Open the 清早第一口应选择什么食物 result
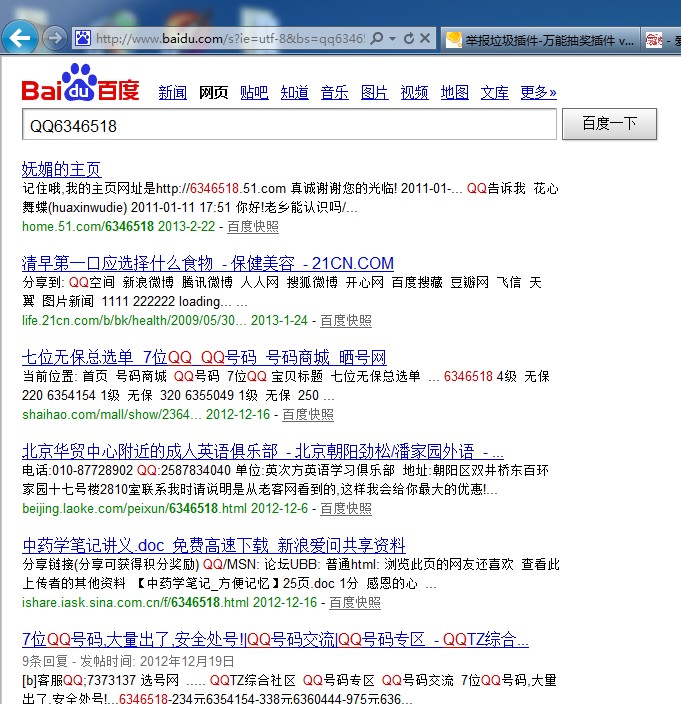This screenshot has height=704, width=681. click(x=208, y=263)
